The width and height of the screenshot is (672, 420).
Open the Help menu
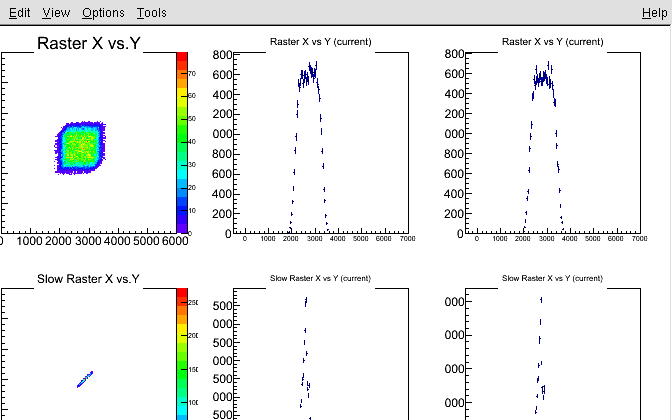point(654,13)
